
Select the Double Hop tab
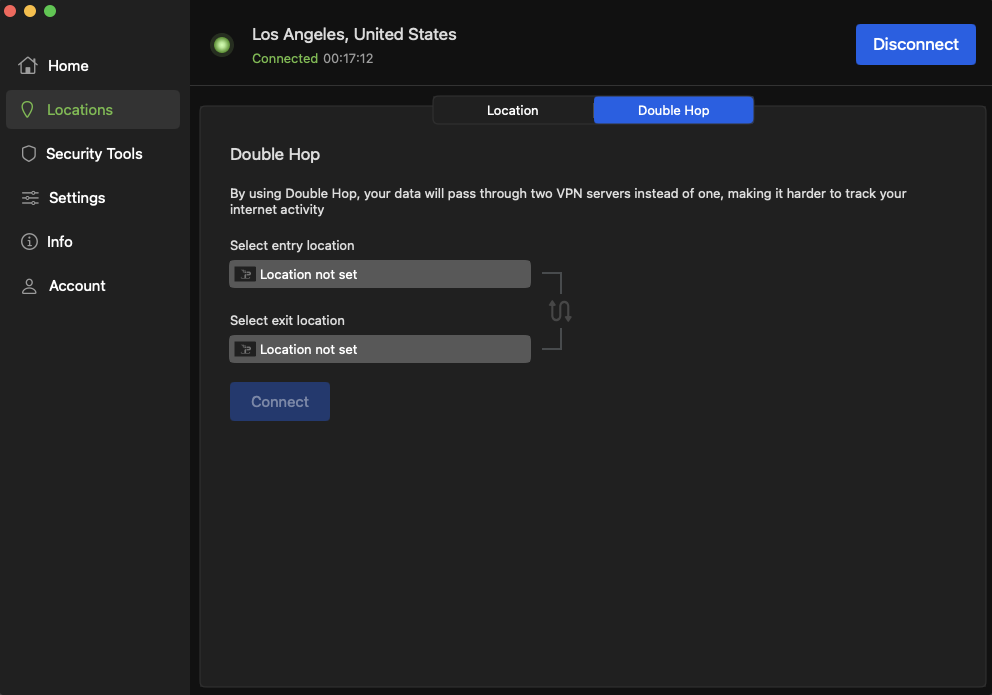pos(673,110)
